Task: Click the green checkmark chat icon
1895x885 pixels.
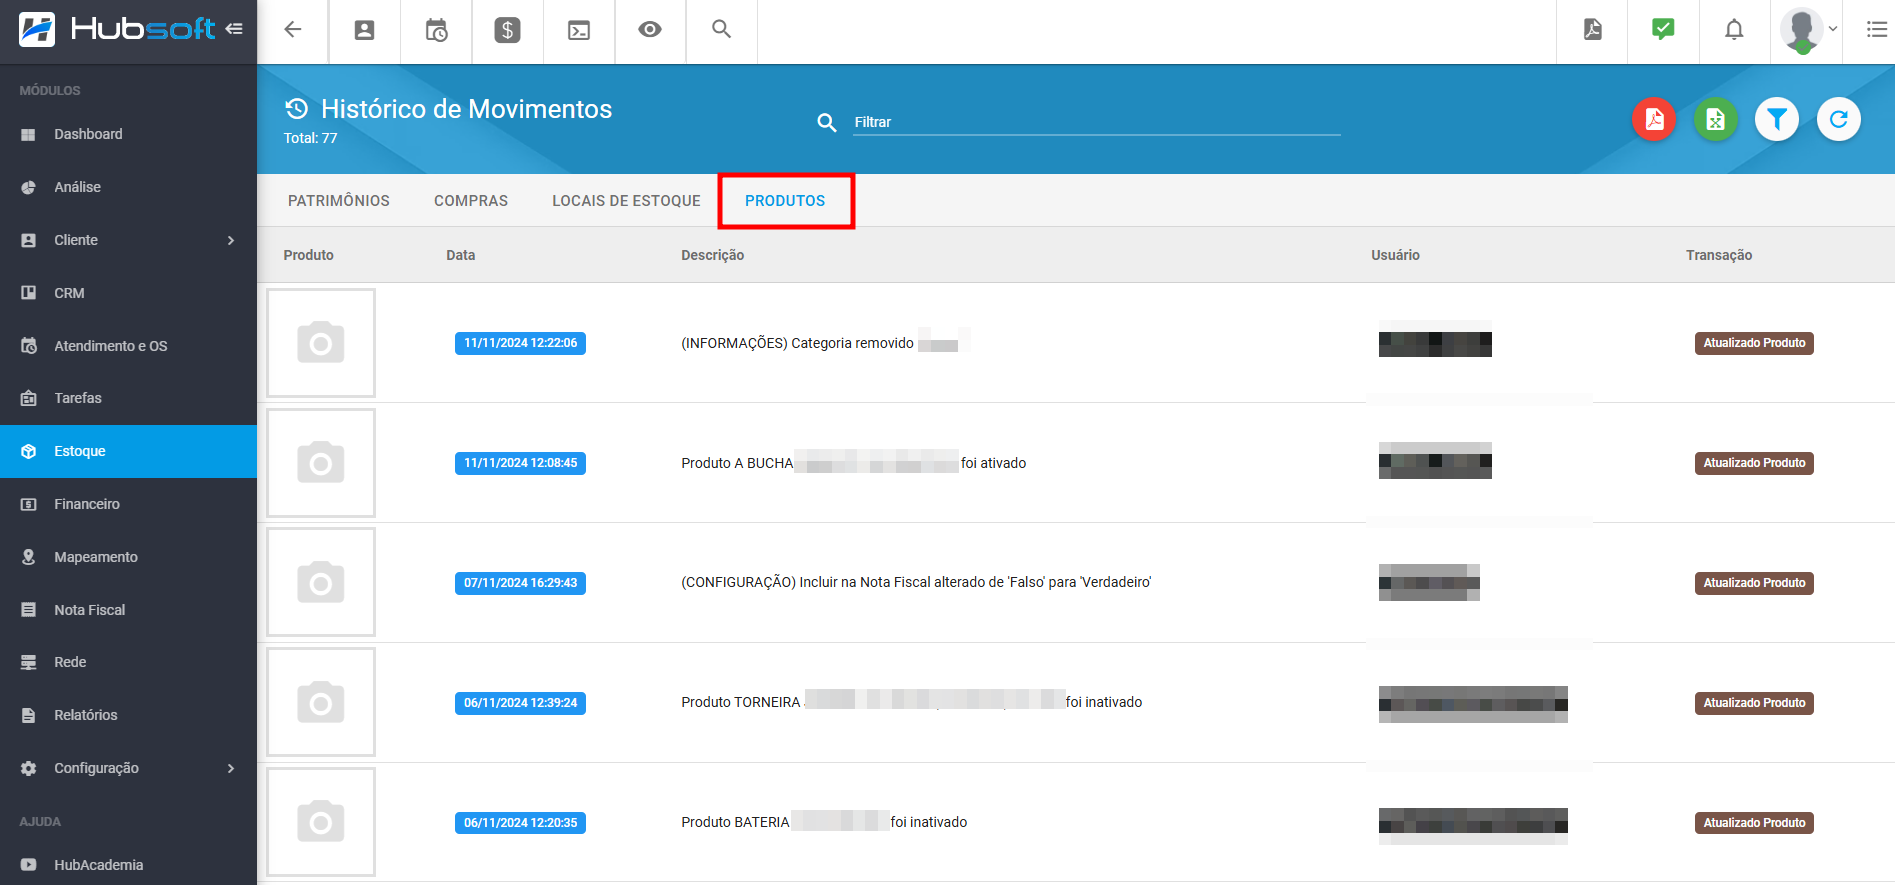Action: coord(1663,30)
